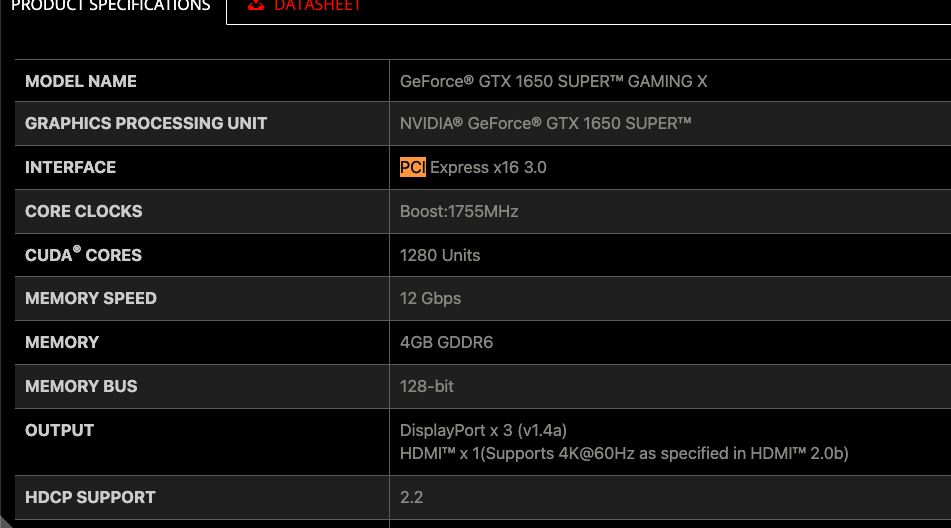951x528 pixels.
Task: Click the DisplayPort x 3 output text
Action: [x=483, y=430]
